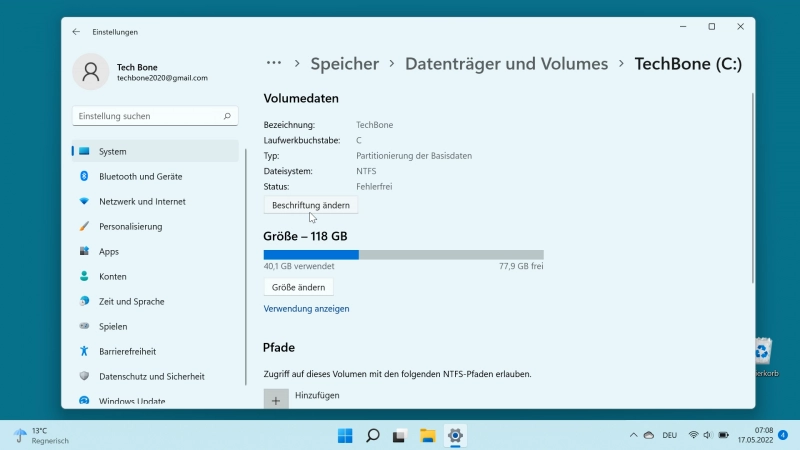Click the Windows Update icon
The width and height of the screenshot is (800, 450).
[x=84, y=401]
